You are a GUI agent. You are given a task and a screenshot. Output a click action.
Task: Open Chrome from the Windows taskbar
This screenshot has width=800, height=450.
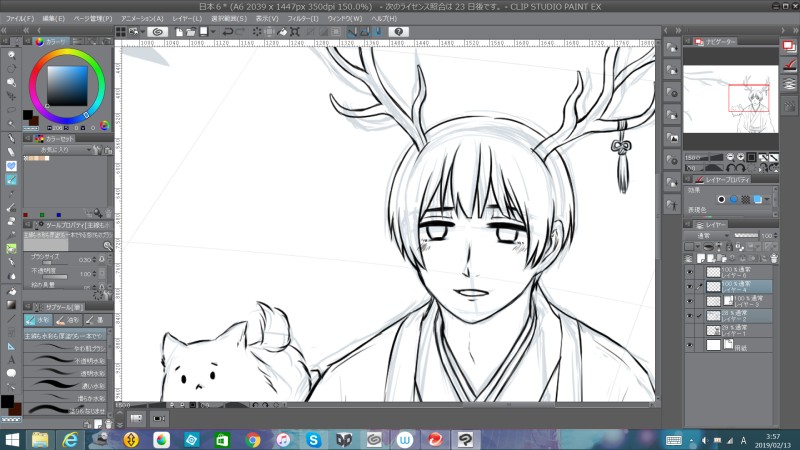(x=253, y=439)
